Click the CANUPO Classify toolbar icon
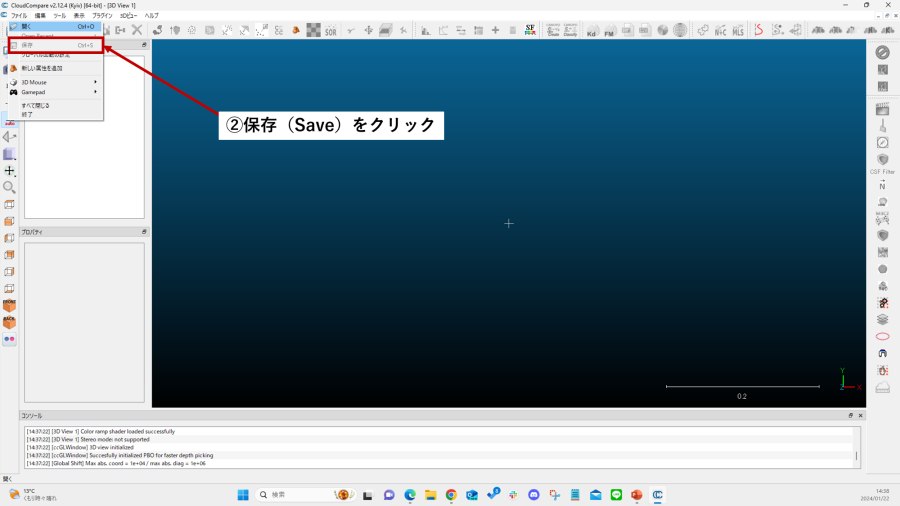 (x=570, y=30)
